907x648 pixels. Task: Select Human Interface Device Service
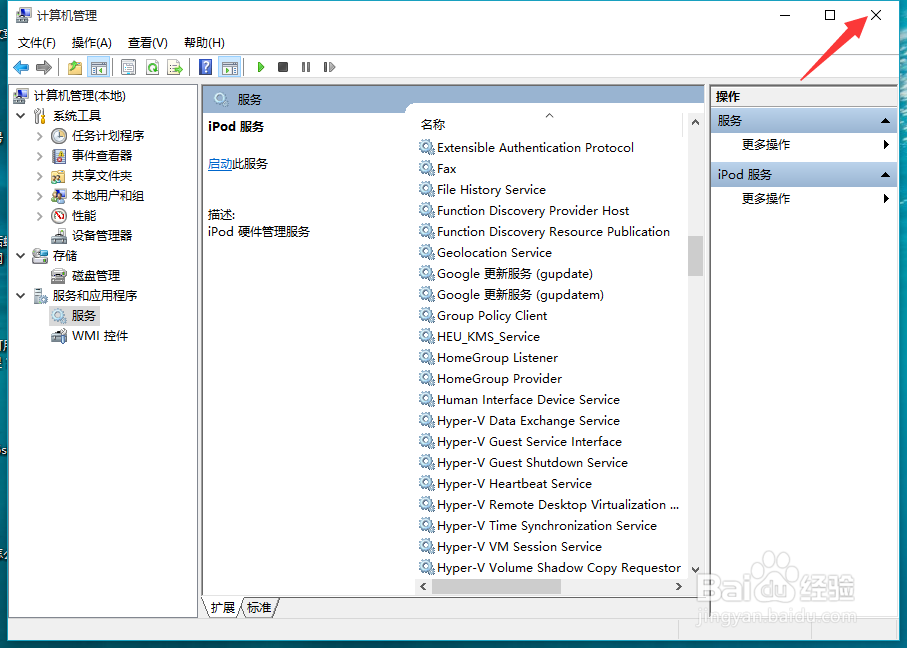[528, 400]
